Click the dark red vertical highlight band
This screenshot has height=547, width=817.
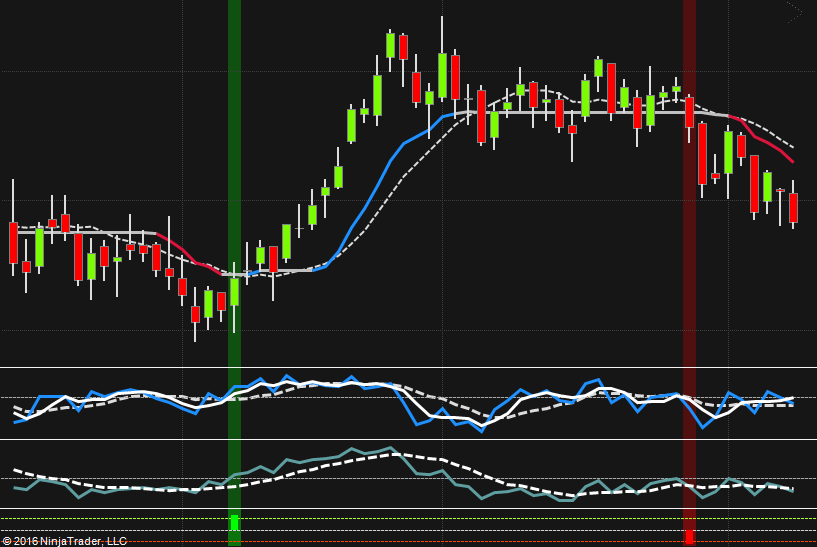pyautogui.click(x=689, y=273)
